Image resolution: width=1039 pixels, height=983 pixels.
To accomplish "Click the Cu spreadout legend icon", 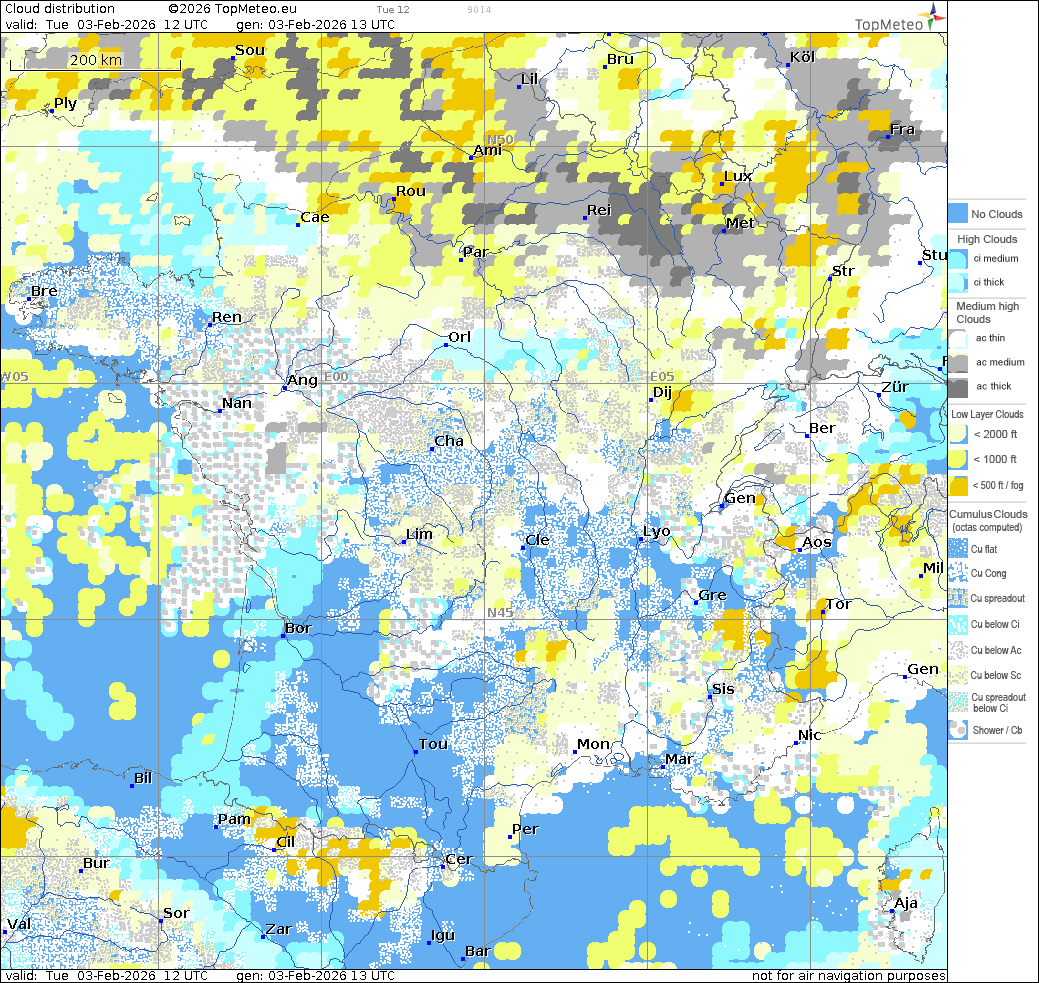I will [958, 599].
